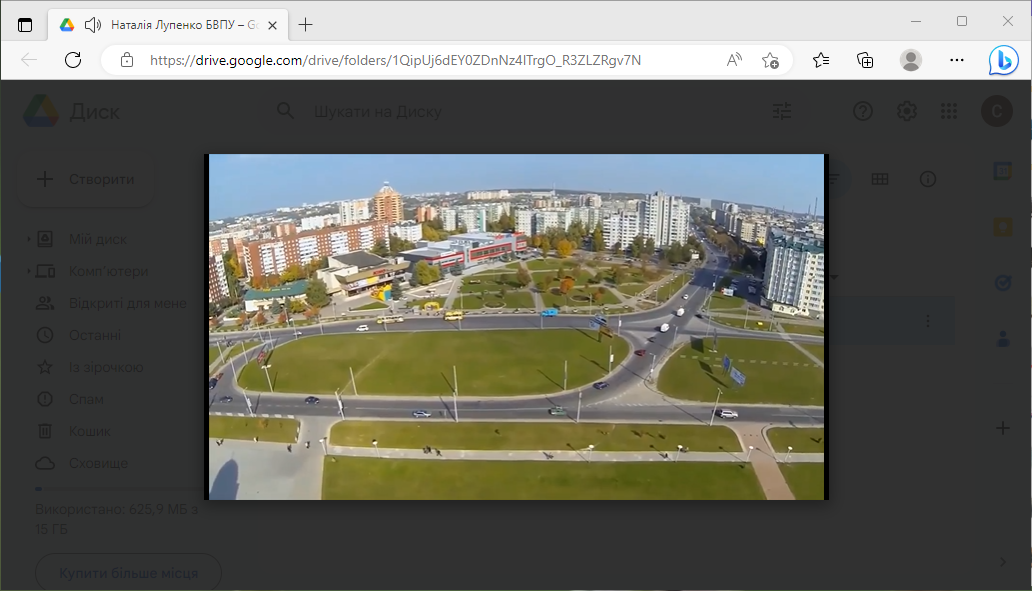Open the Кошик section
The height and width of the screenshot is (591, 1032).
(x=89, y=431)
